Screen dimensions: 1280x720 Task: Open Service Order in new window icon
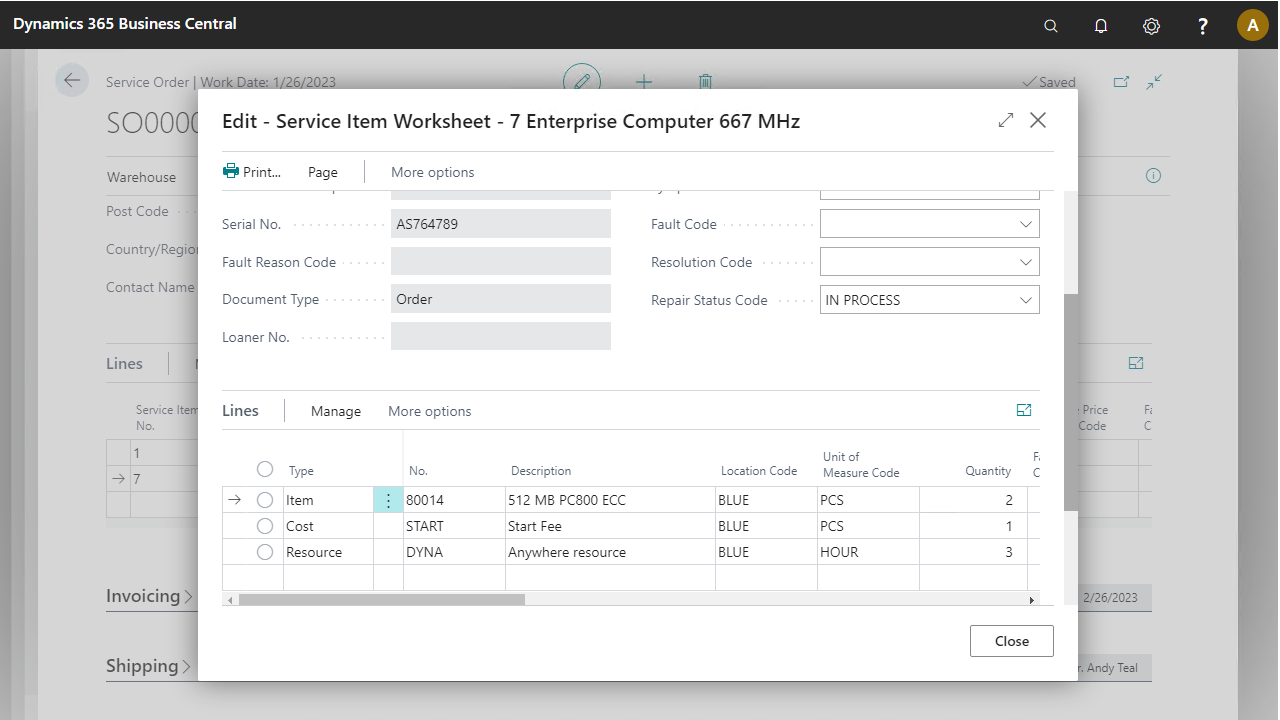click(1121, 82)
